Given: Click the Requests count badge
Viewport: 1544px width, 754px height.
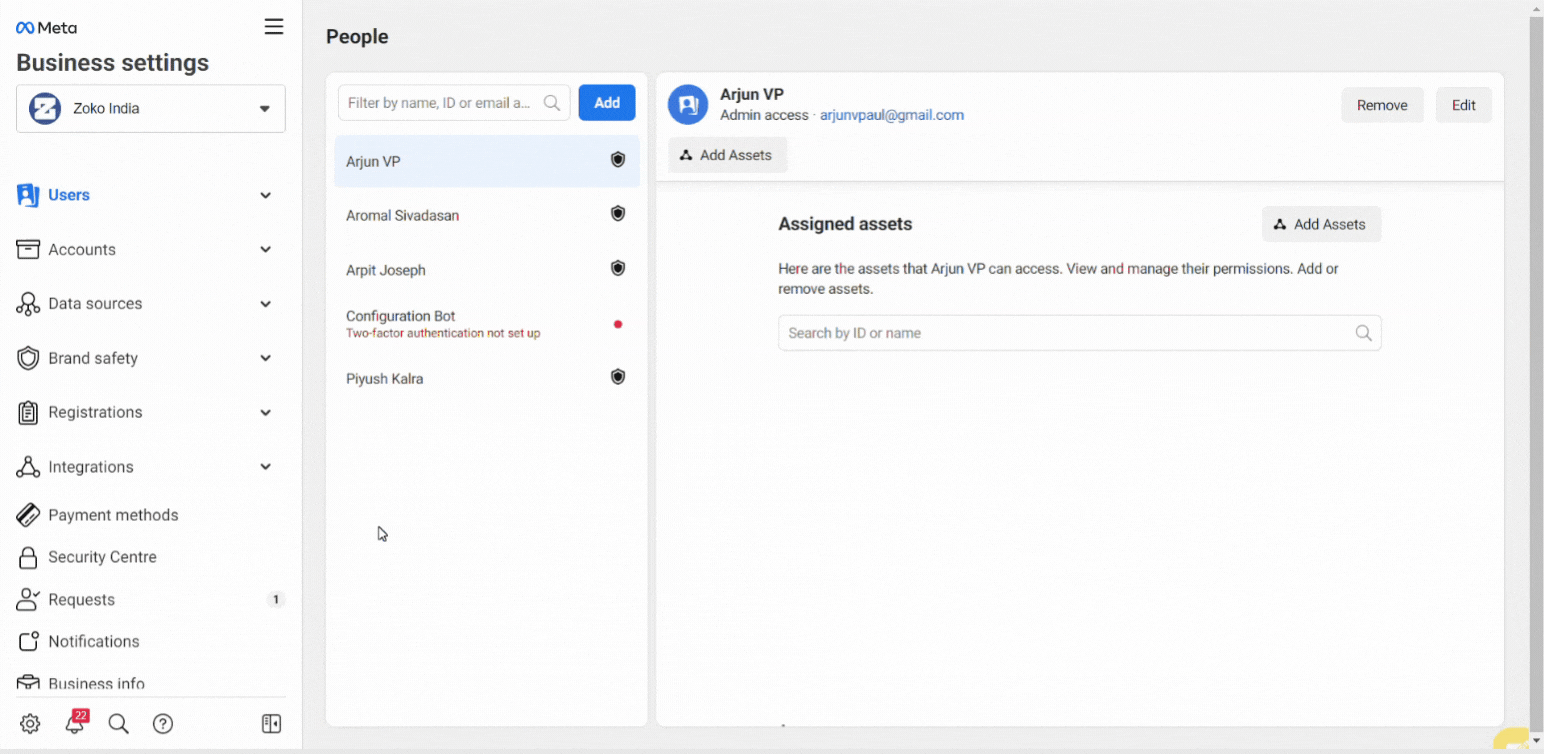Looking at the screenshot, I should [x=275, y=600].
